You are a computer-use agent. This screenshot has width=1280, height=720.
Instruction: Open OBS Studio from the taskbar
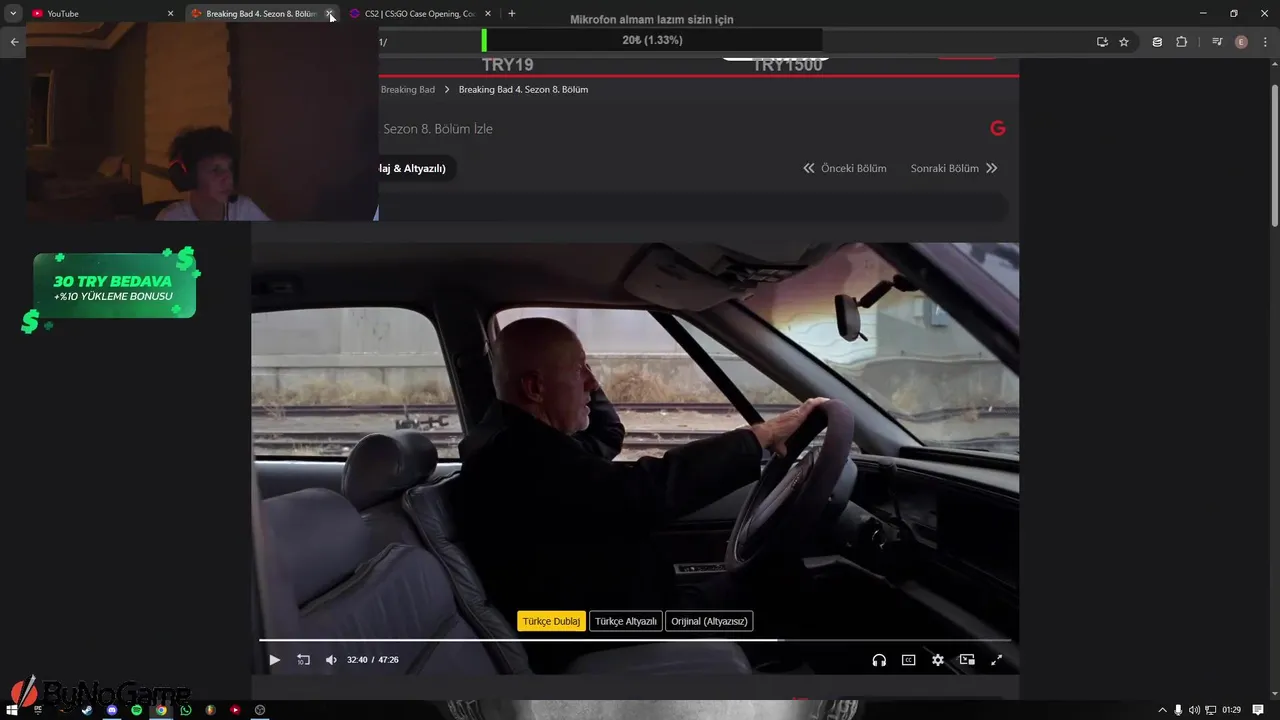point(260,710)
